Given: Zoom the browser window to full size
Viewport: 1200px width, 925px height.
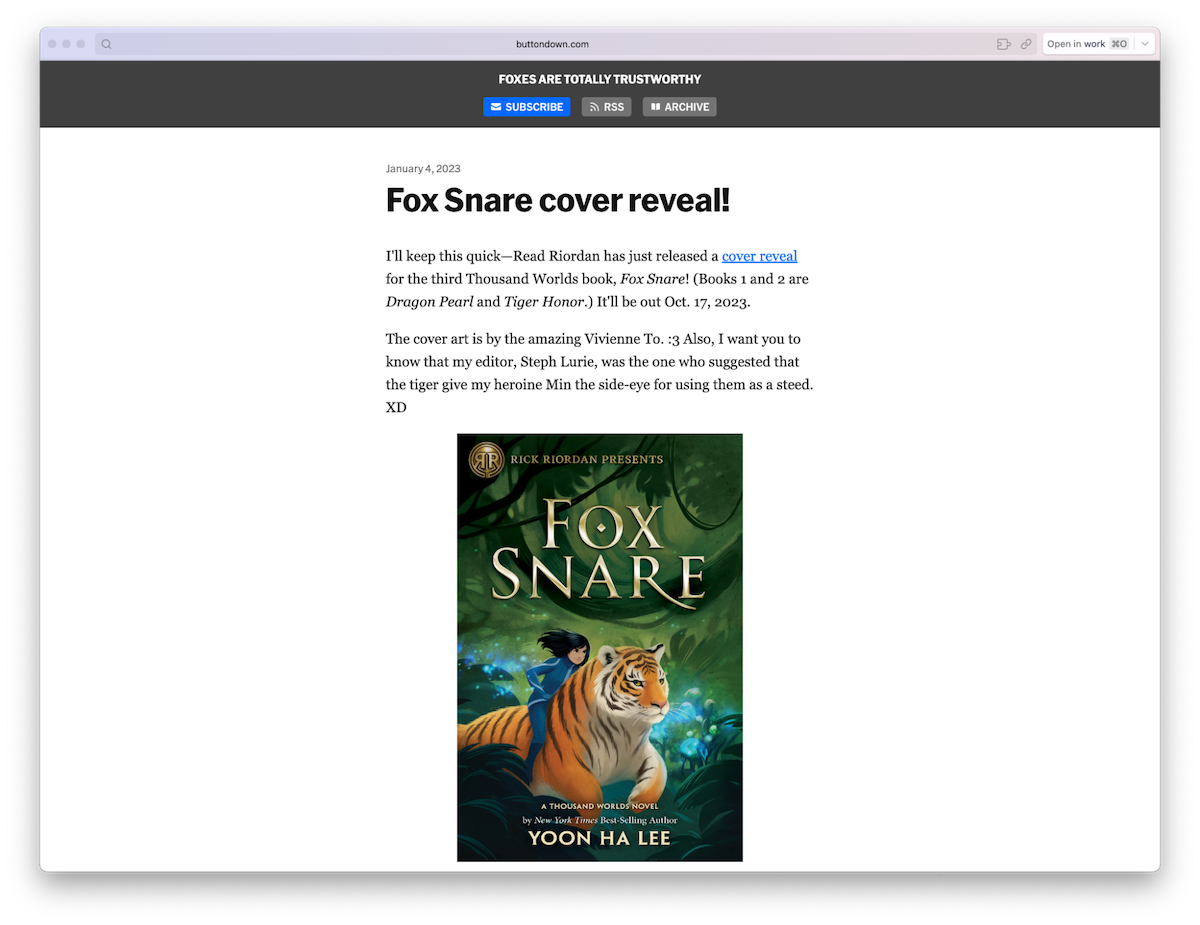Looking at the screenshot, I should click(81, 44).
